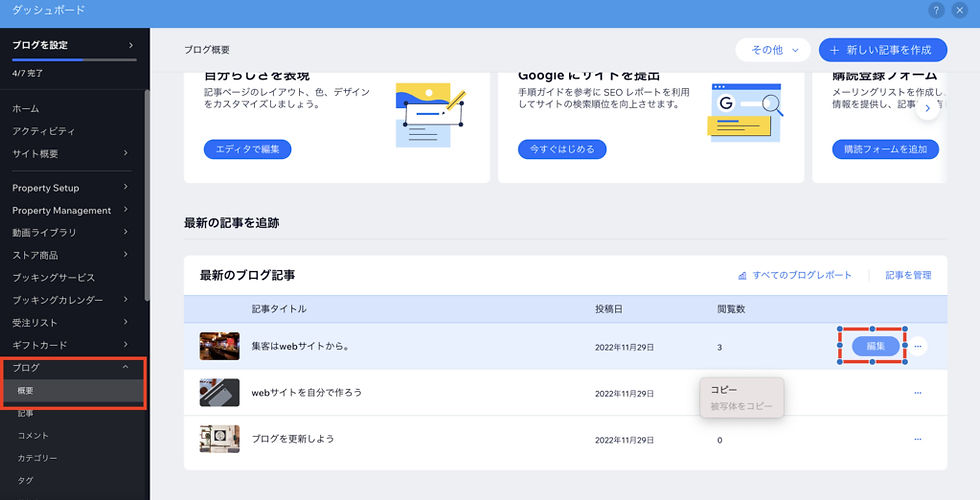Click the view count 3 in first row

point(719,347)
